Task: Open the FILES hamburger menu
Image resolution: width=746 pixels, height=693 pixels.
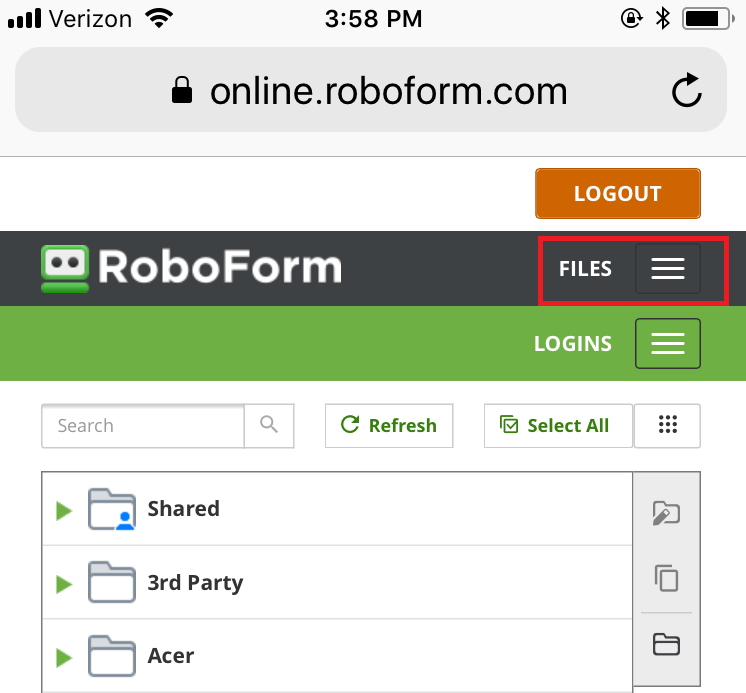Action: click(x=667, y=269)
